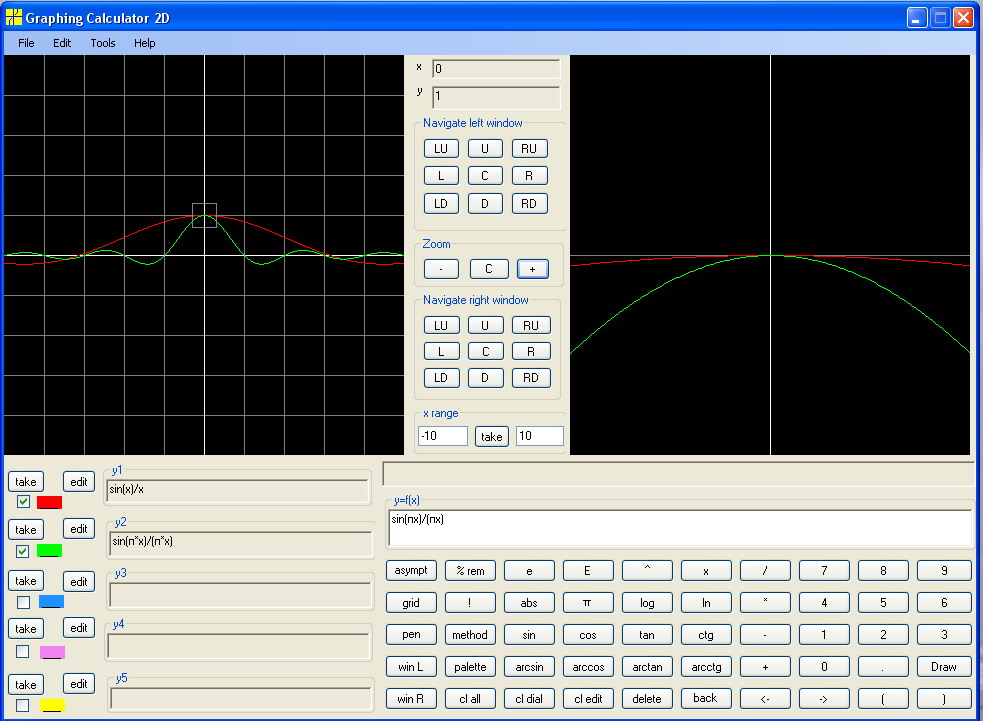Open the Help menu
Image resolution: width=983 pixels, height=721 pixels.
(x=144, y=43)
